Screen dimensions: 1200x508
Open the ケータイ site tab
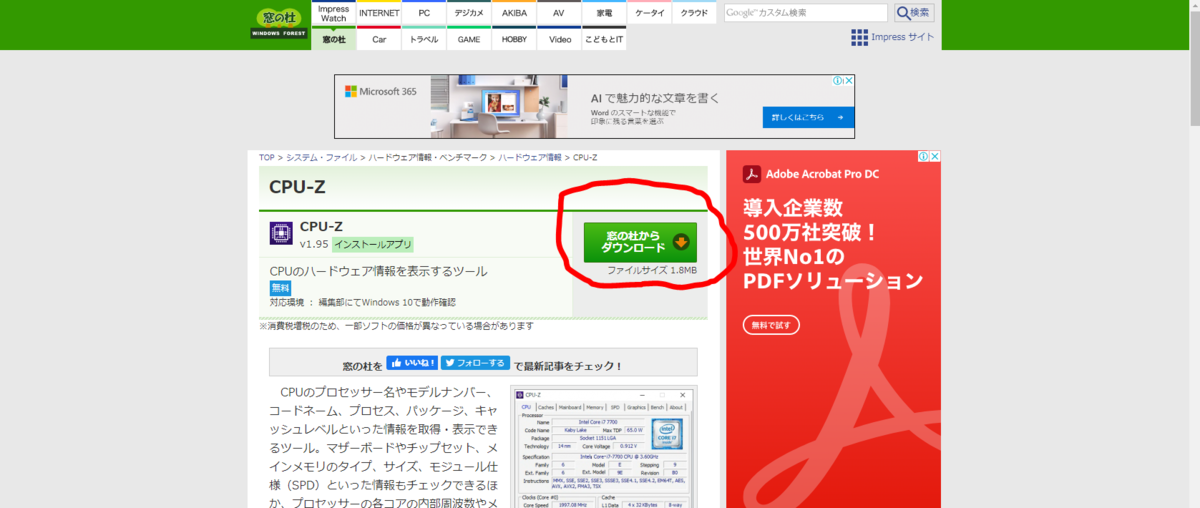tap(650, 13)
